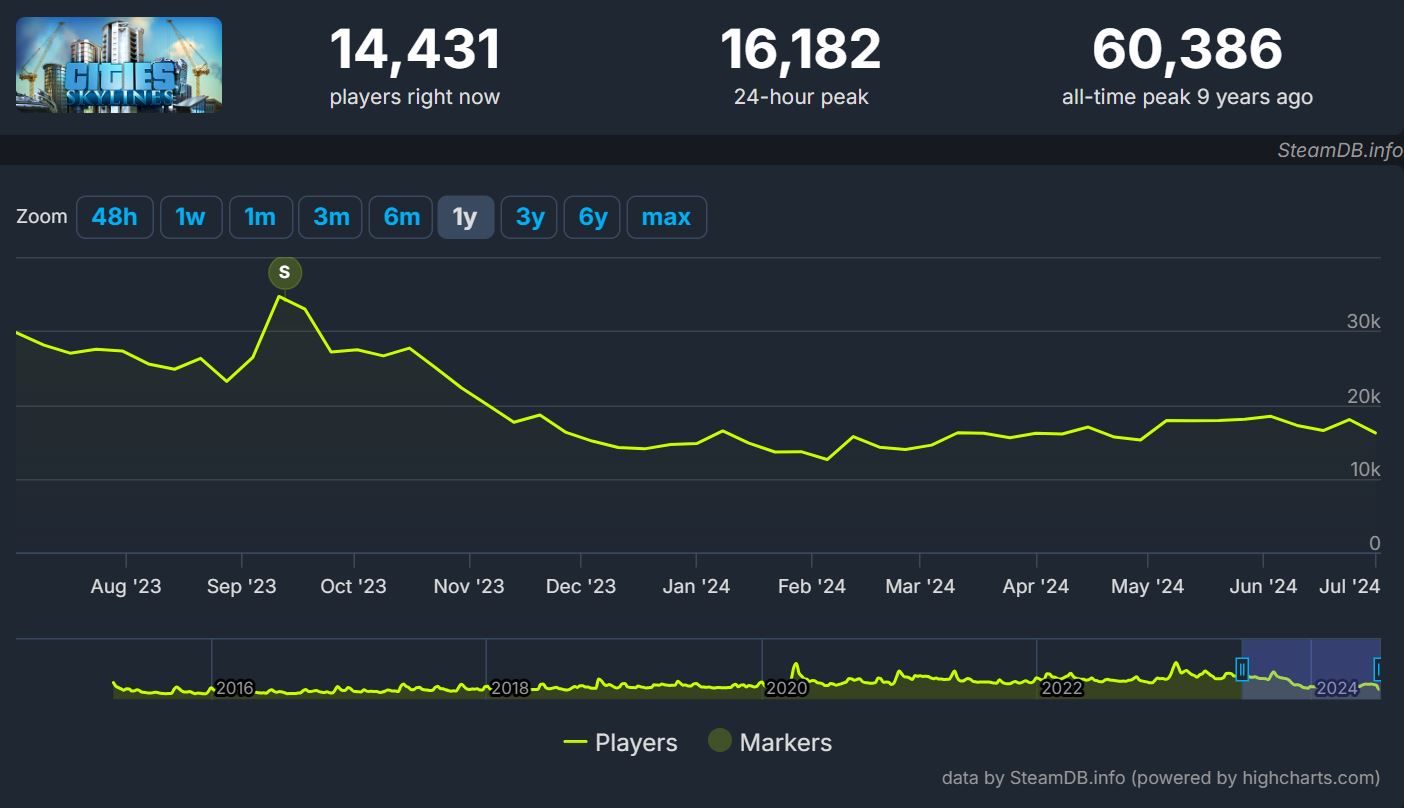Screen dimensions: 1404x808
Task: Toggle the Markers series in legend
Action: pyautogui.click(x=770, y=742)
